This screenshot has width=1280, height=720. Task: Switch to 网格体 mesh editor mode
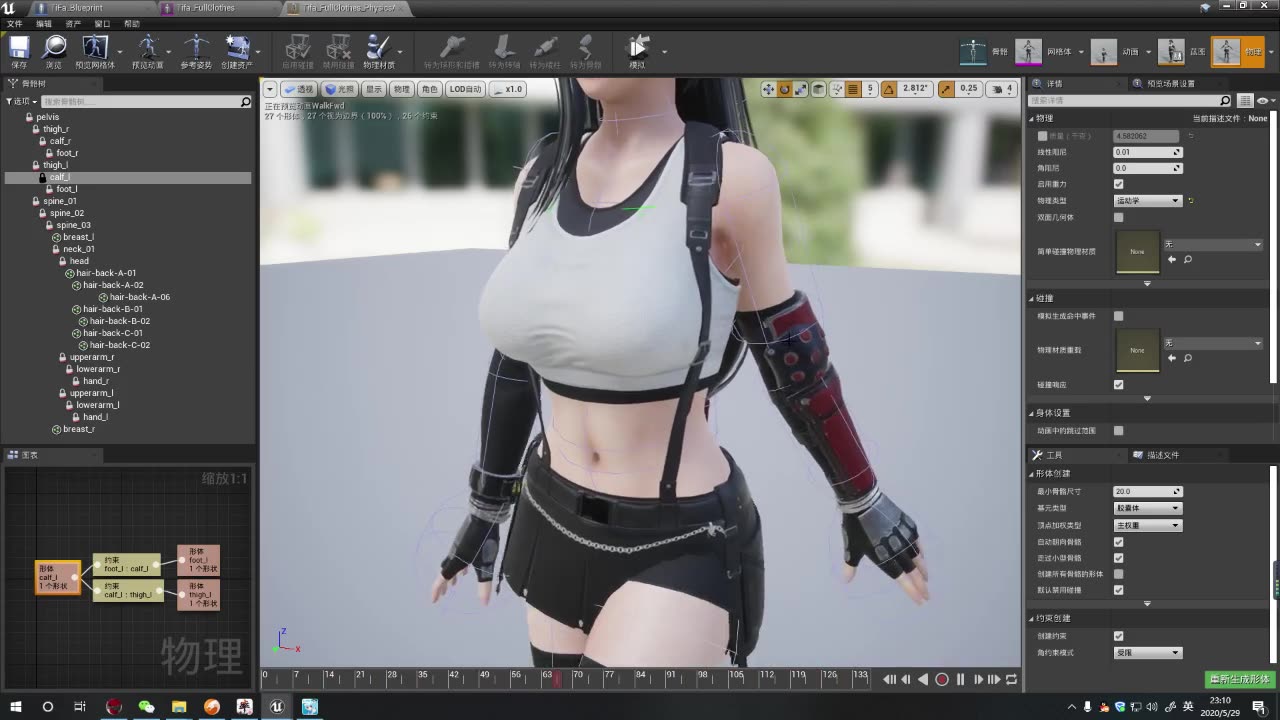coord(1028,51)
